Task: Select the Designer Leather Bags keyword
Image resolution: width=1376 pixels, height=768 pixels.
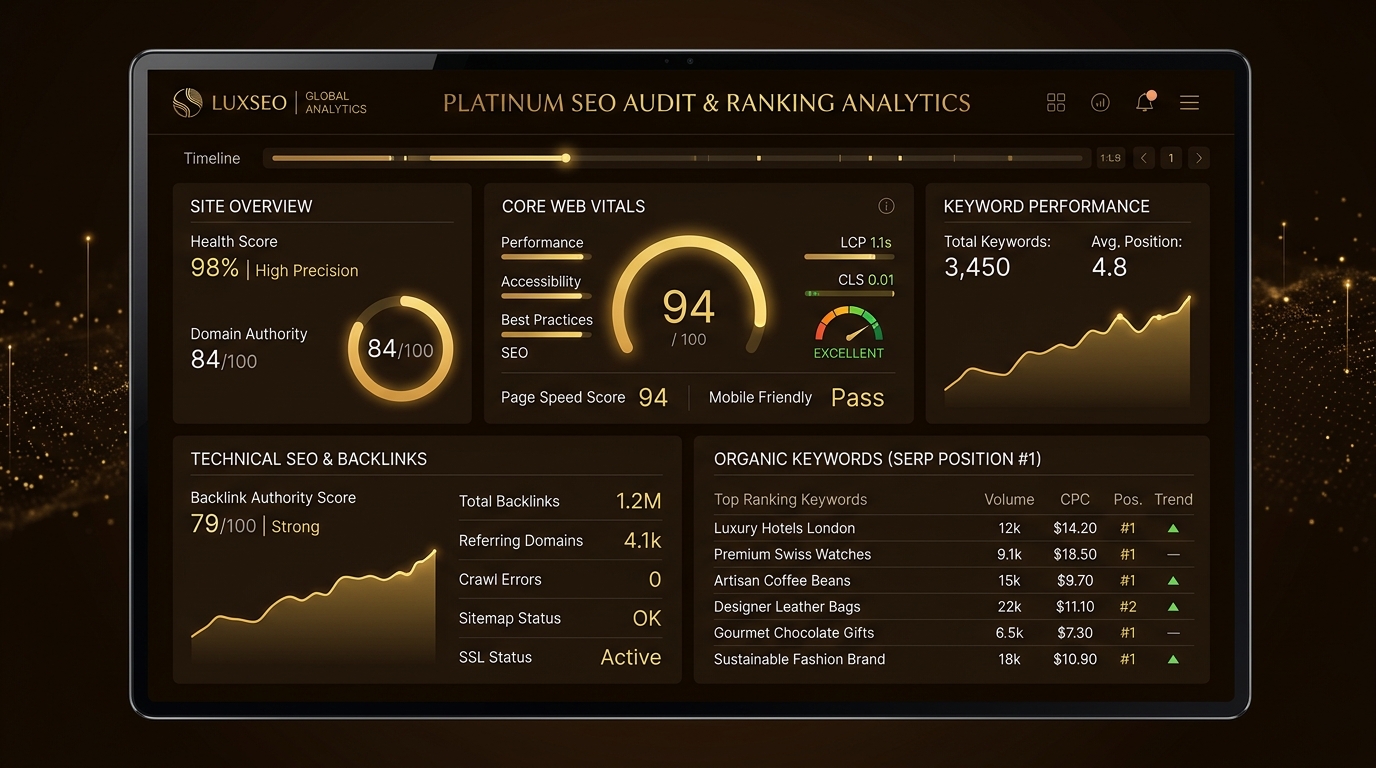Action: (787, 606)
